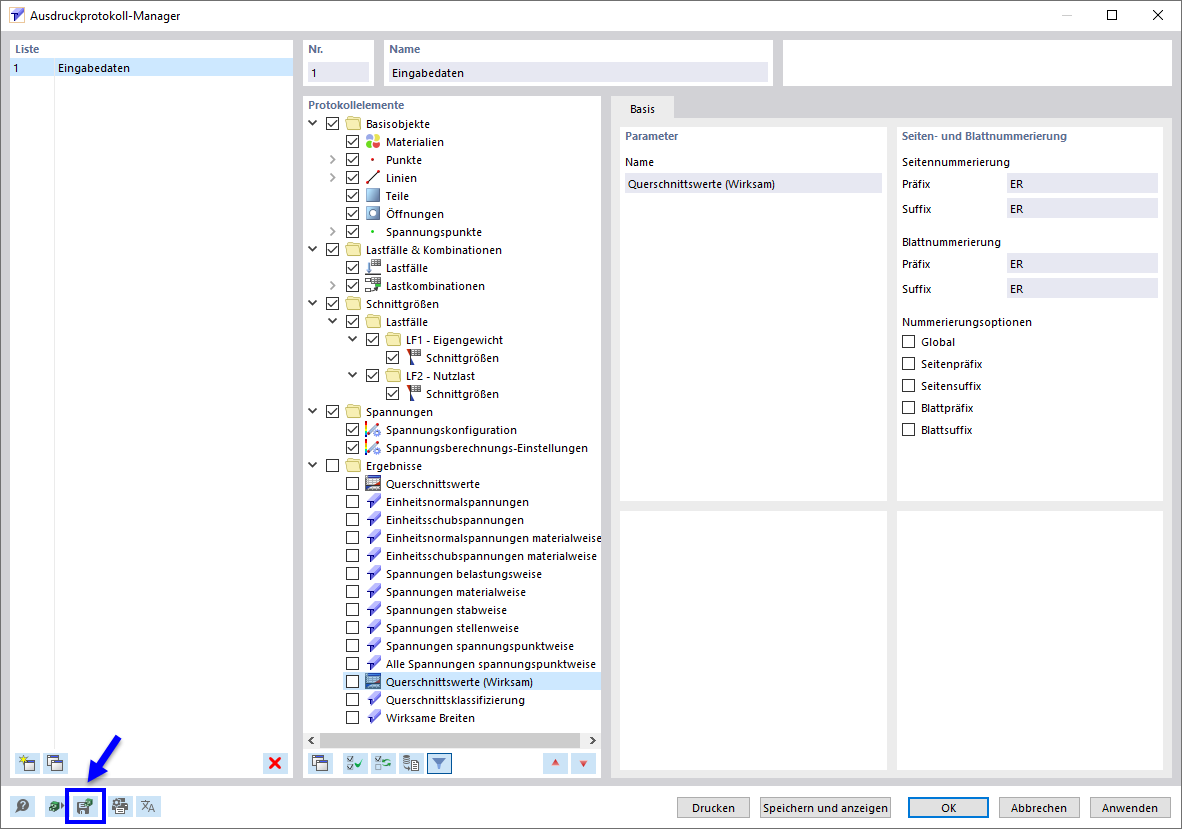Enable the Blattpräfix checkbox
Viewport: 1182px width, 829px height.
pos(908,408)
